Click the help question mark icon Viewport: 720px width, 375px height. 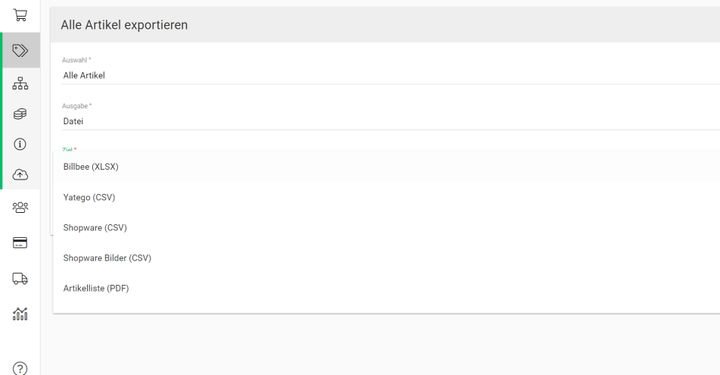point(20,368)
